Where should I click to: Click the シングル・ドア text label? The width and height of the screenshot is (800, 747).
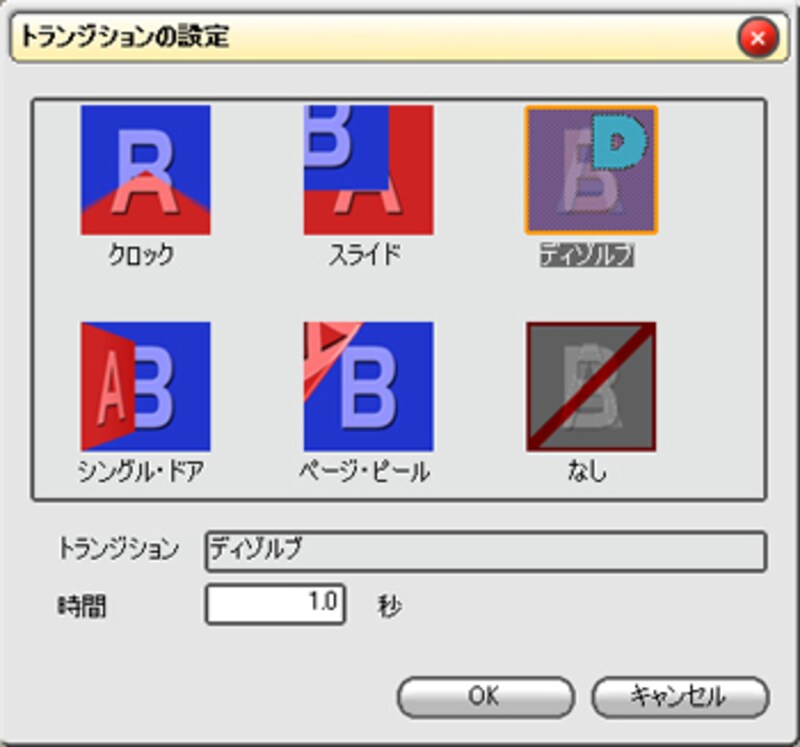[x=141, y=472]
